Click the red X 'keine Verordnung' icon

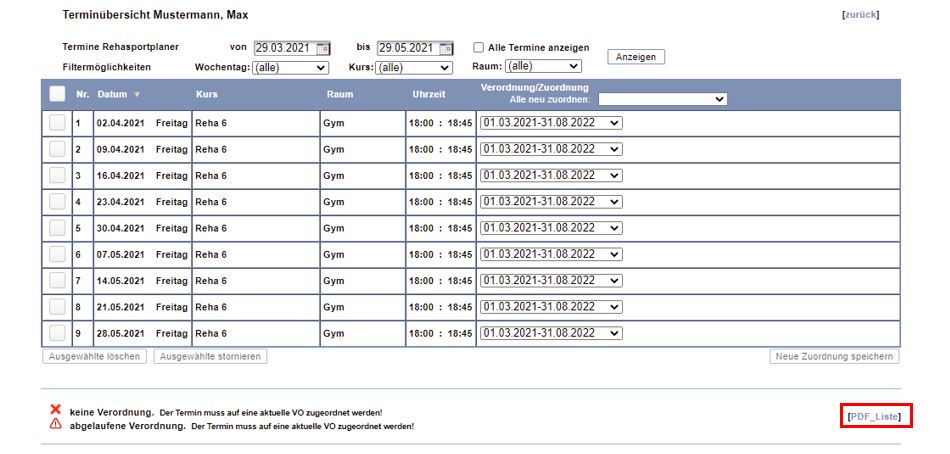[56, 410]
